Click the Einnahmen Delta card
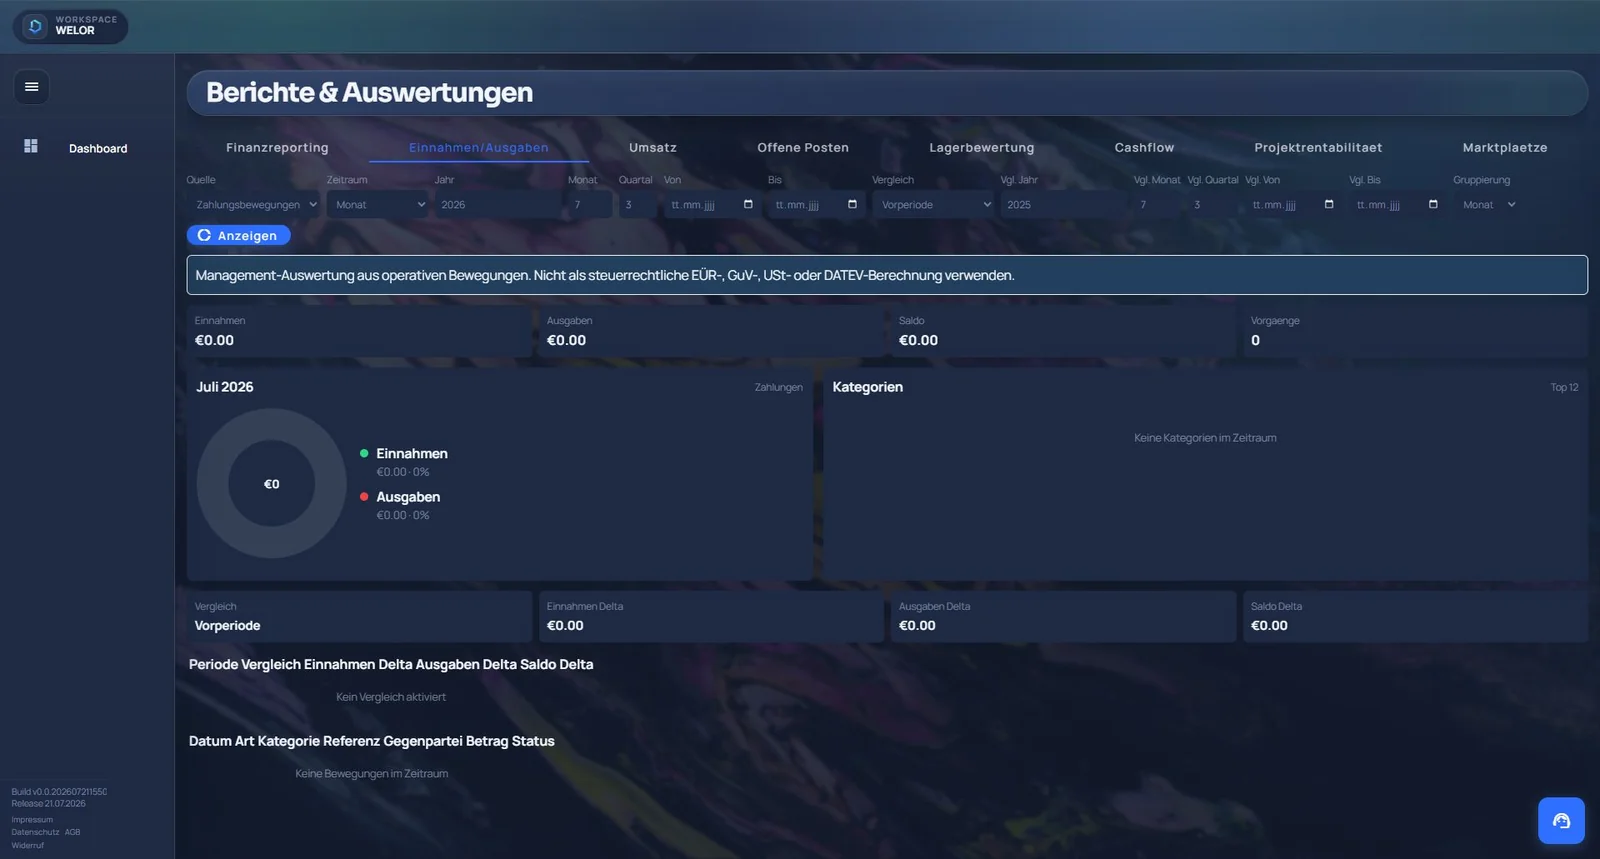This screenshot has height=859, width=1600. 711,616
